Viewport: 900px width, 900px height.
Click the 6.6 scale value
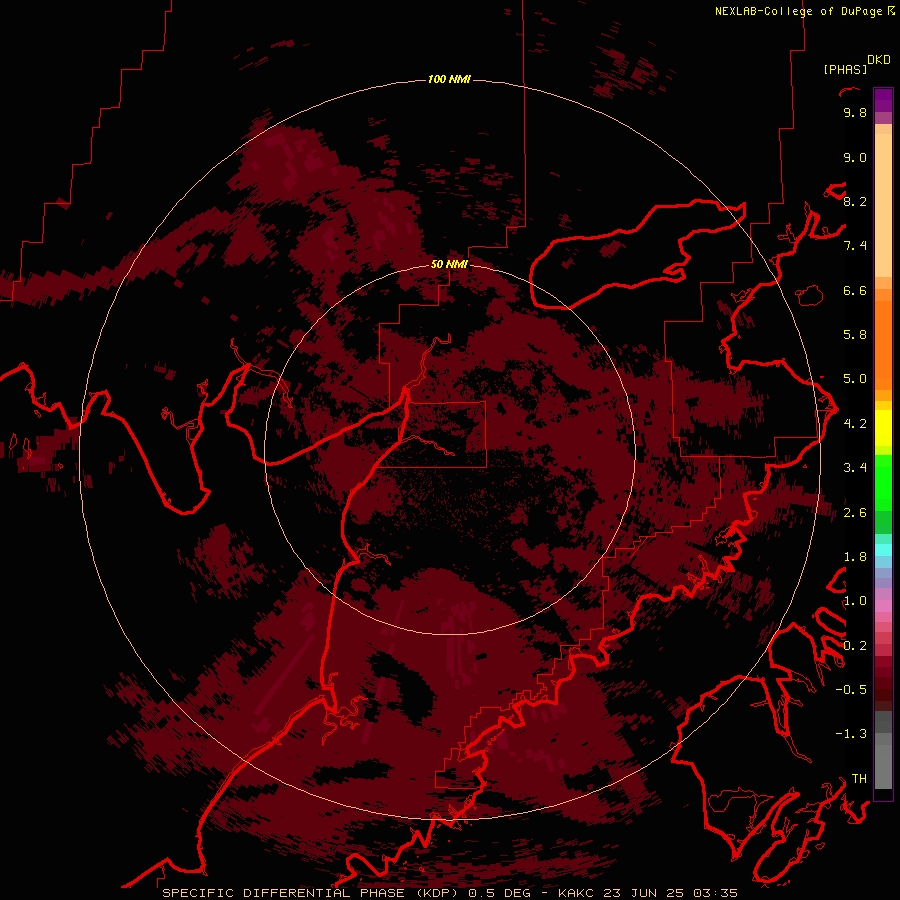855,291
